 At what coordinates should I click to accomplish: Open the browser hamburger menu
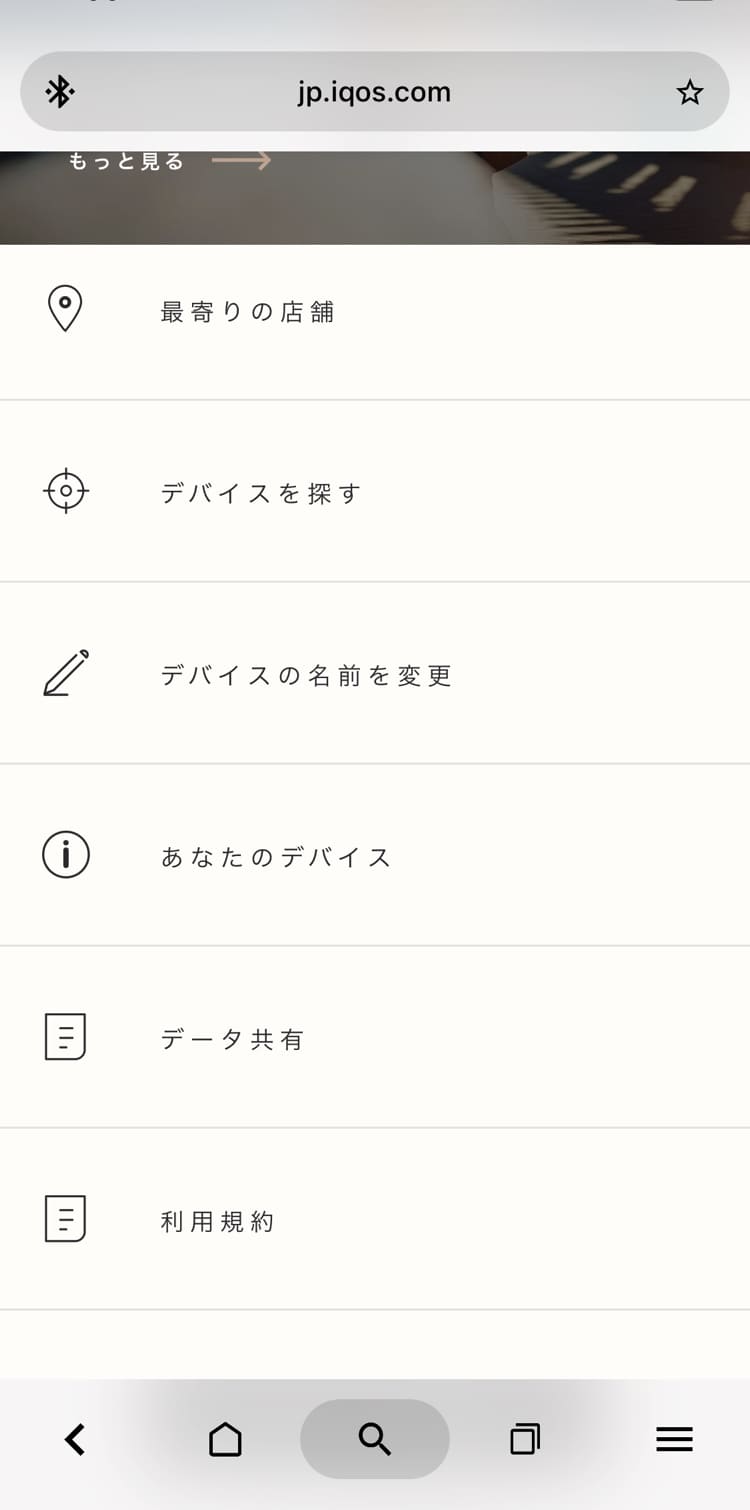675,1439
